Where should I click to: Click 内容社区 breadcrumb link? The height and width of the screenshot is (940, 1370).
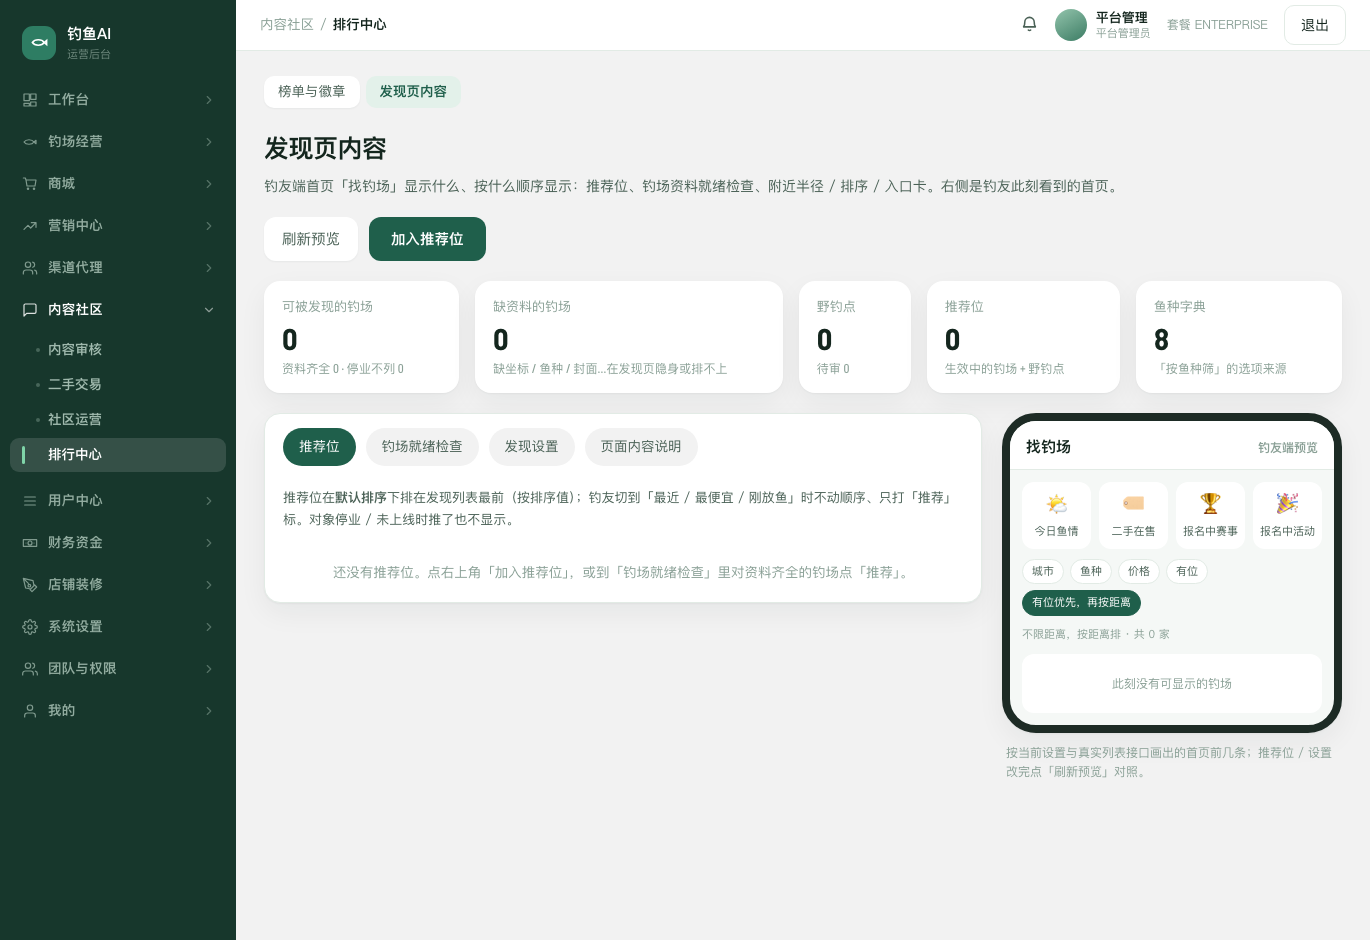coord(287,24)
